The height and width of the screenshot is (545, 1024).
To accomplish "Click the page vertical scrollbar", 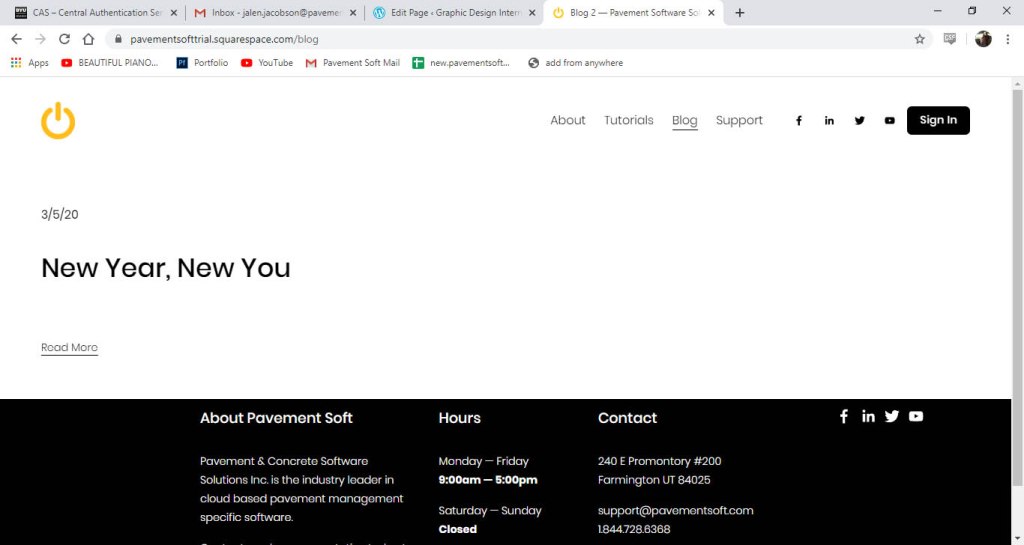I will (x=1017, y=250).
